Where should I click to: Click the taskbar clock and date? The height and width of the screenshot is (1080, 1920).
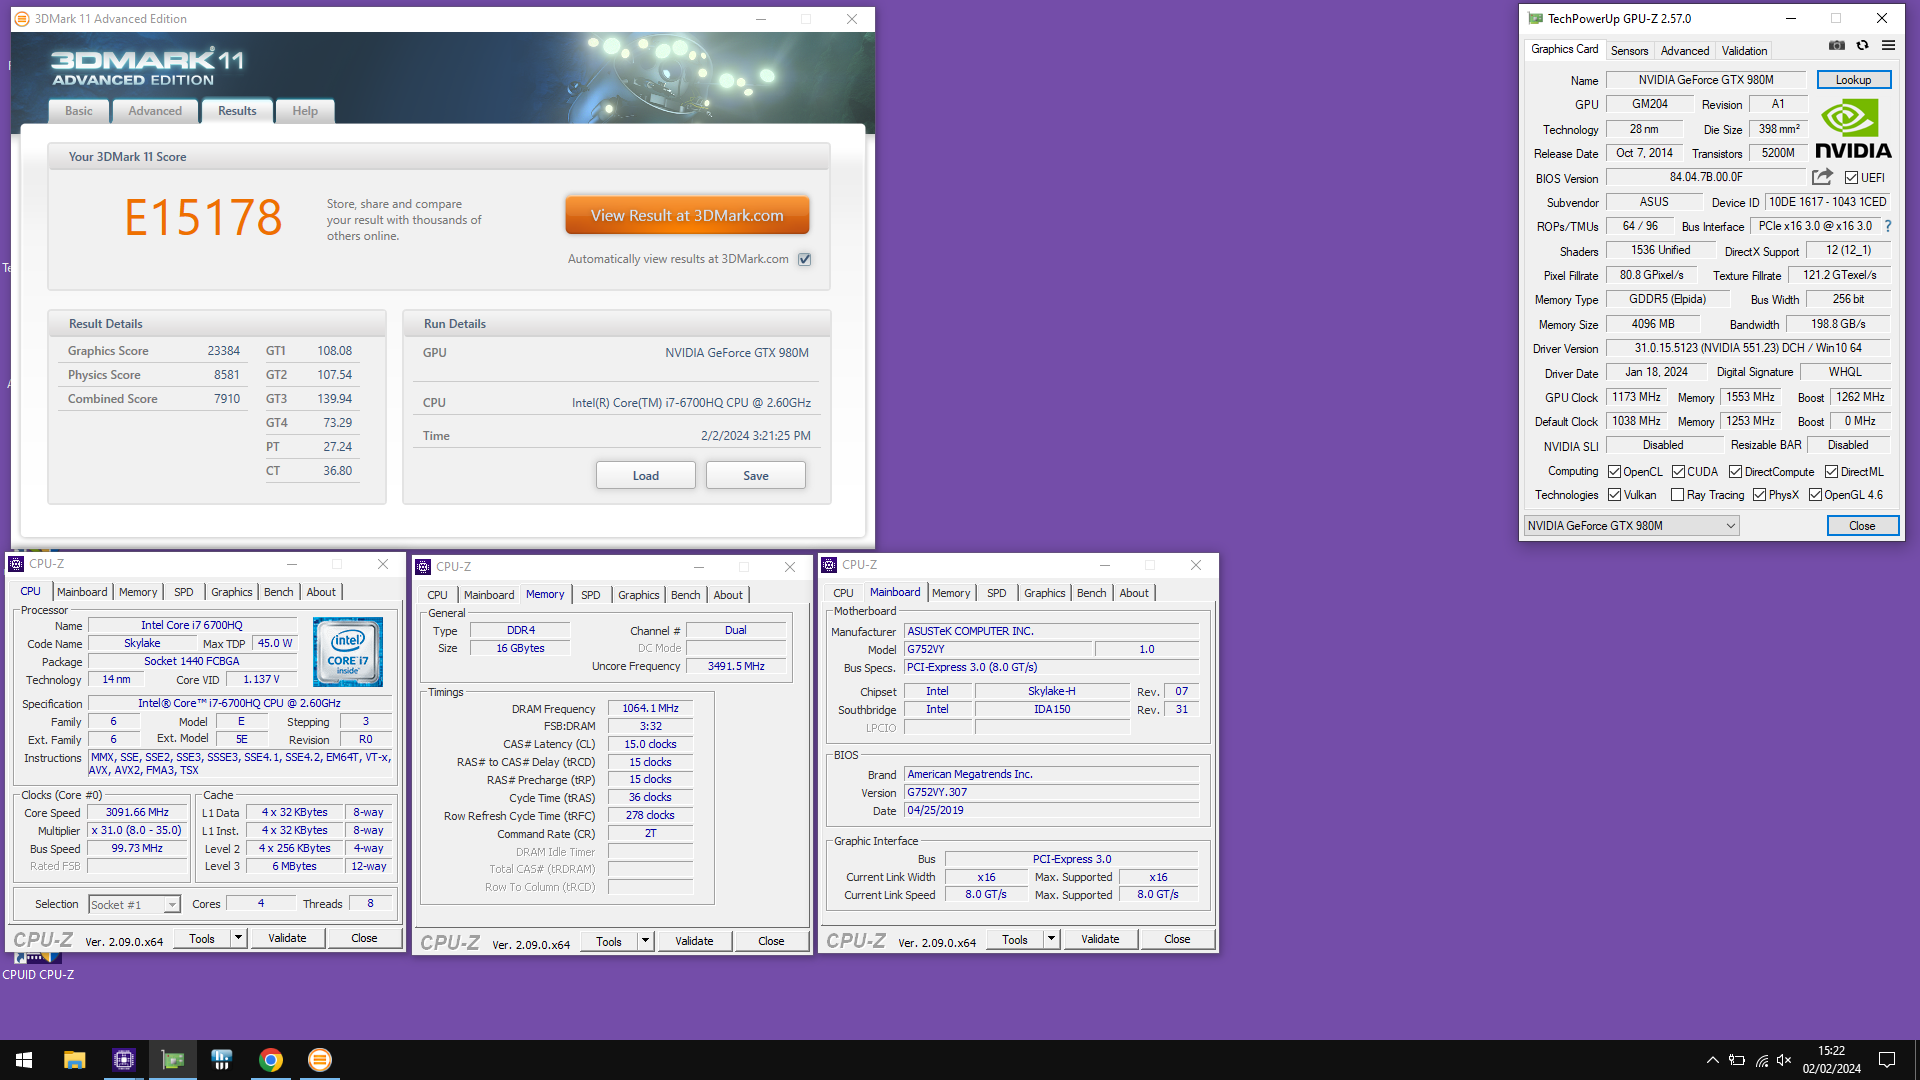1832,1060
